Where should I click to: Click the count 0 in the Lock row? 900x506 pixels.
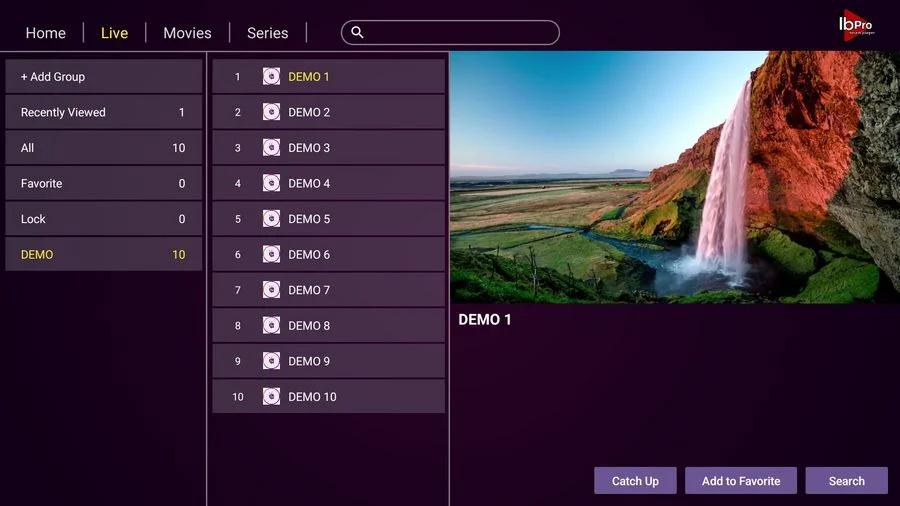(181, 219)
